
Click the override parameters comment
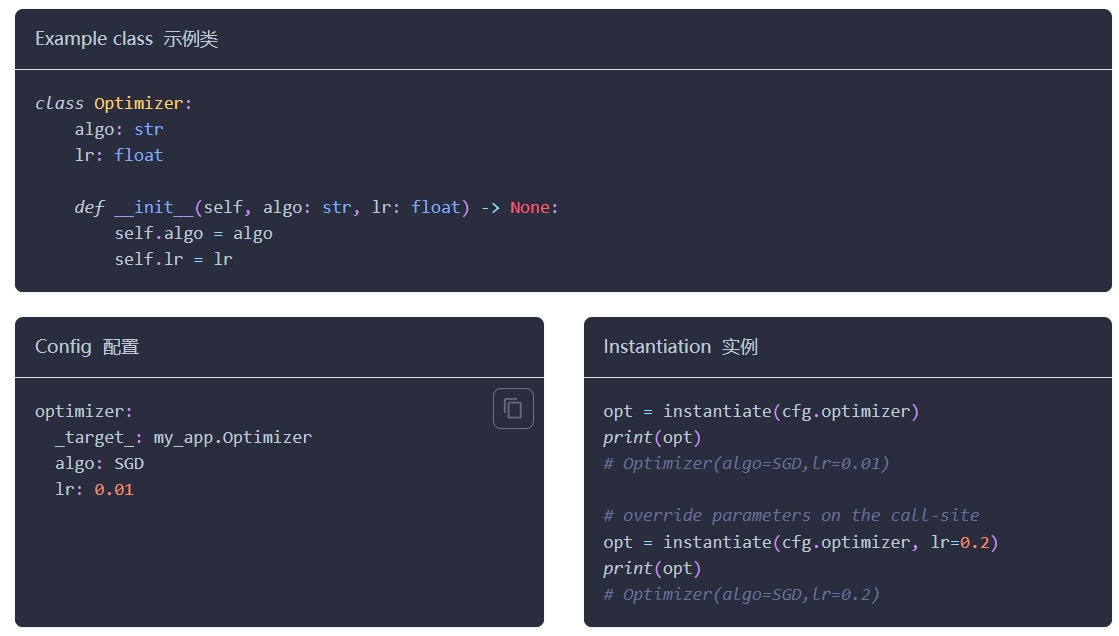point(791,515)
